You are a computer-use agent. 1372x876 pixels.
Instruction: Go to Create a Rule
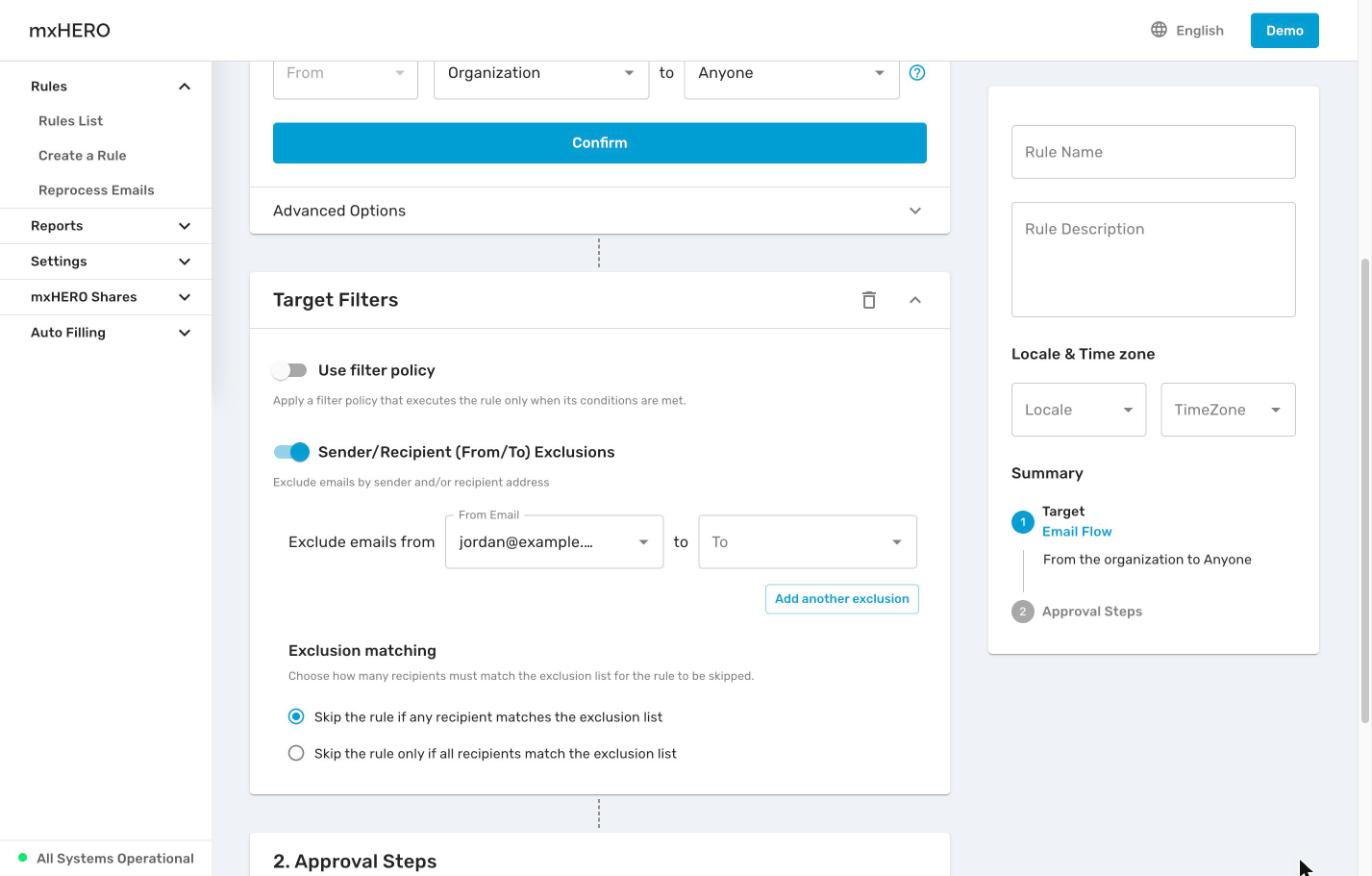82,156
